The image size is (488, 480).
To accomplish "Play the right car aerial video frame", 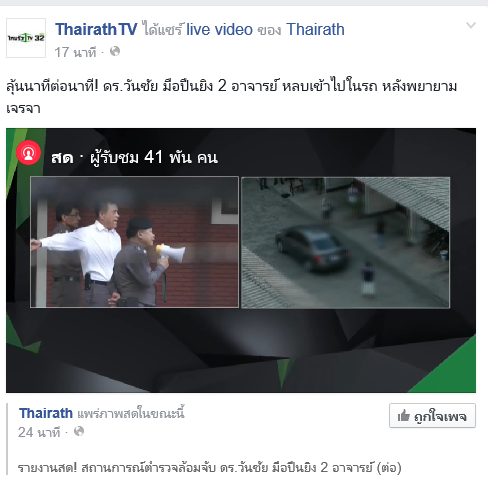I will click(x=345, y=242).
